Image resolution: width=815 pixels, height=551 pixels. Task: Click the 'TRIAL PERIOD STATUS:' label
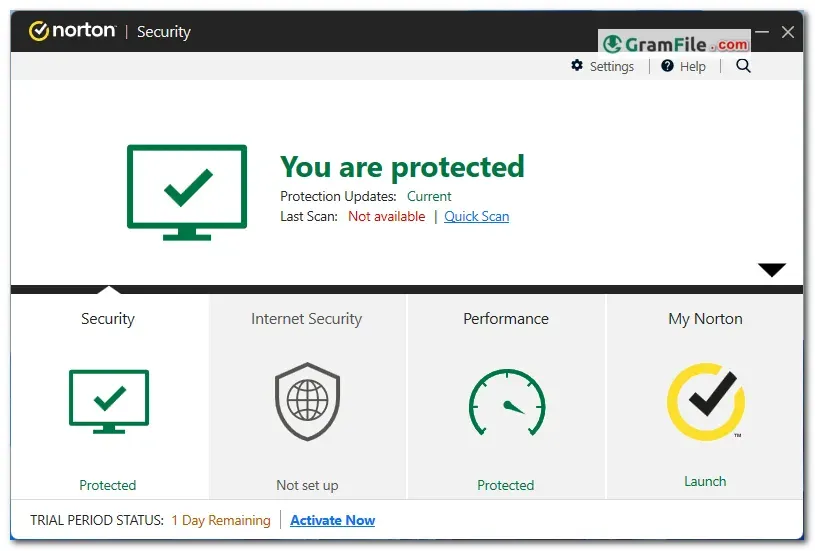point(97,520)
